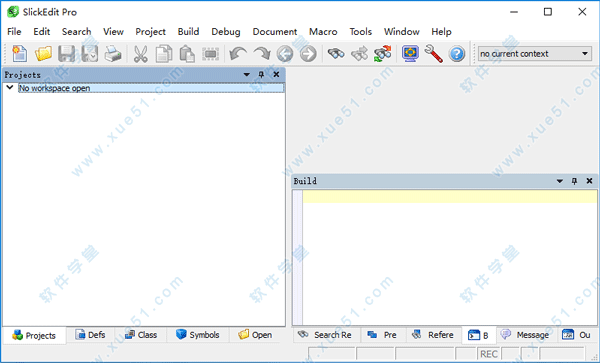Image resolution: width=600 pixels, height=363 pixels.
Task: Switch to the Ou output tab
Action: (577, 335)
